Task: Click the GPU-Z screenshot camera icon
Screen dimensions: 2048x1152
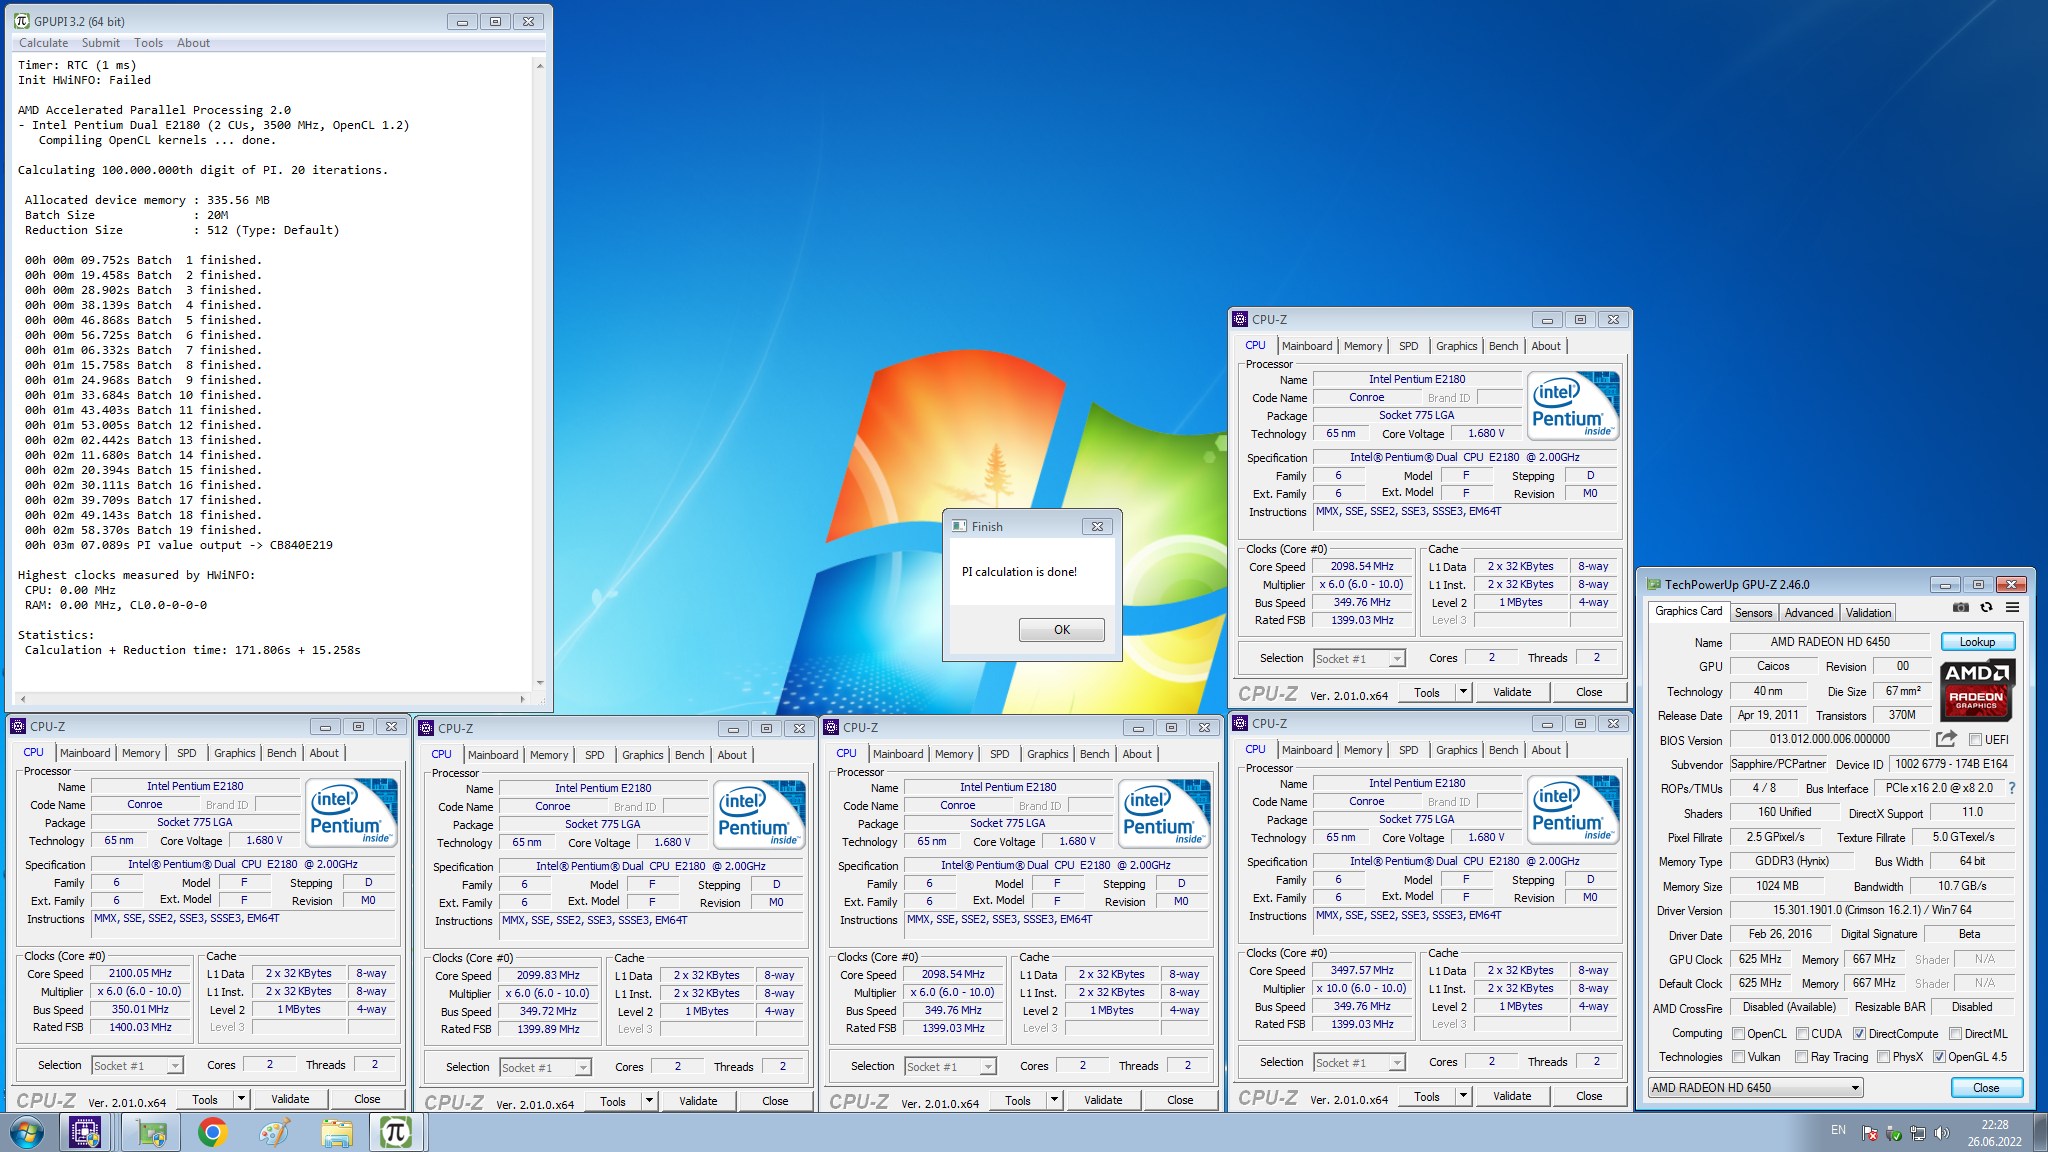Action: (x=1960, y=607)
